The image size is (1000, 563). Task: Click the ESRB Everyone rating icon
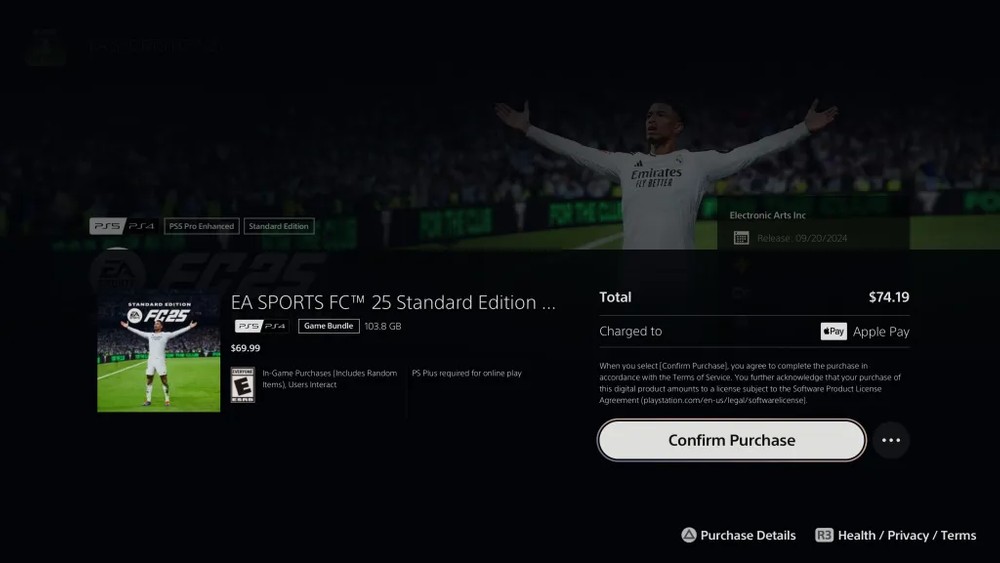coord(242,384)
